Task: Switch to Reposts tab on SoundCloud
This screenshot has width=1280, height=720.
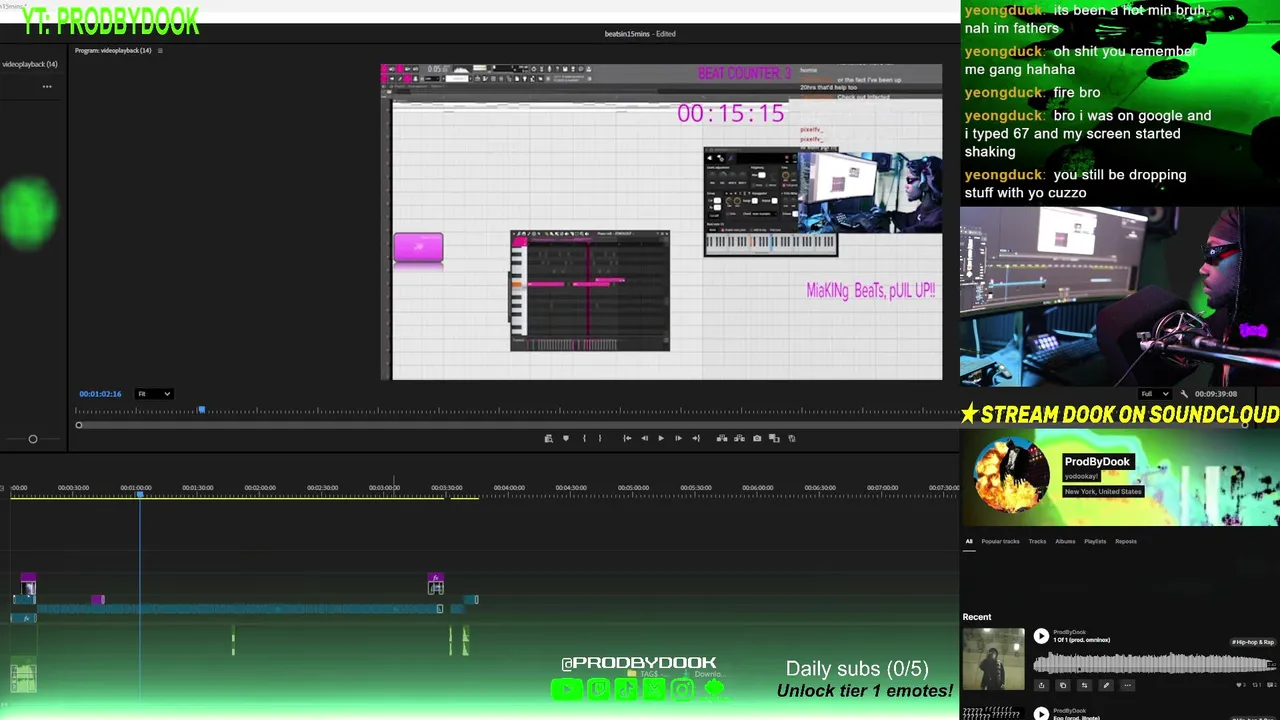Action: (1126, 541)
